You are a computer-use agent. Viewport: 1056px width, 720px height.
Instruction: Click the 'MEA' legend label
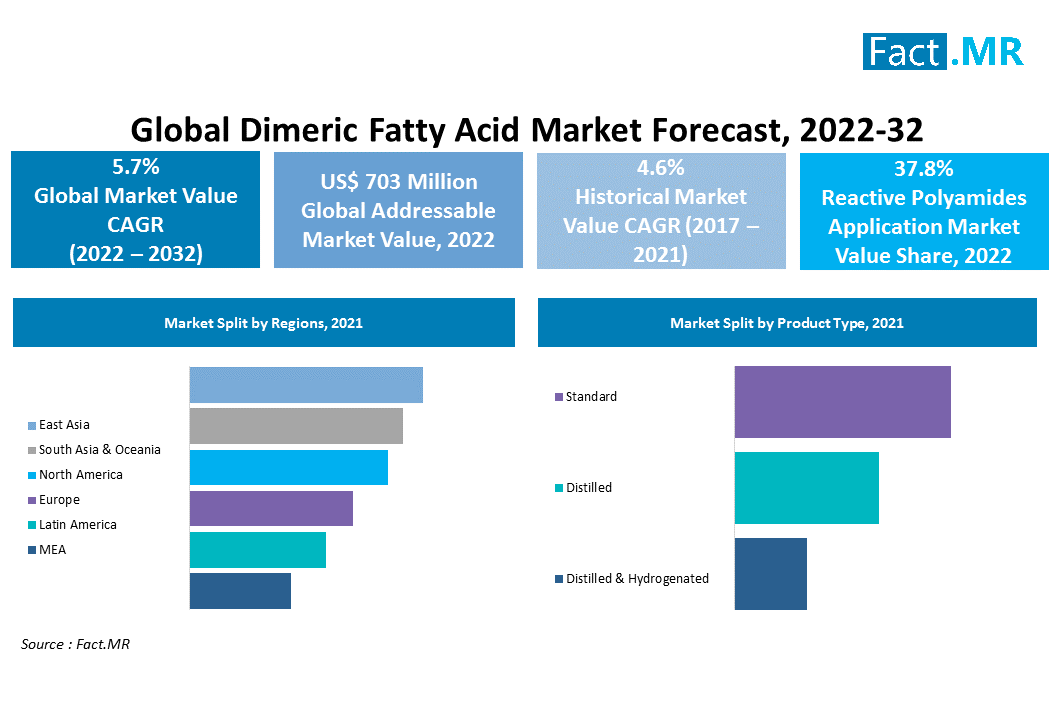[53, 550]
